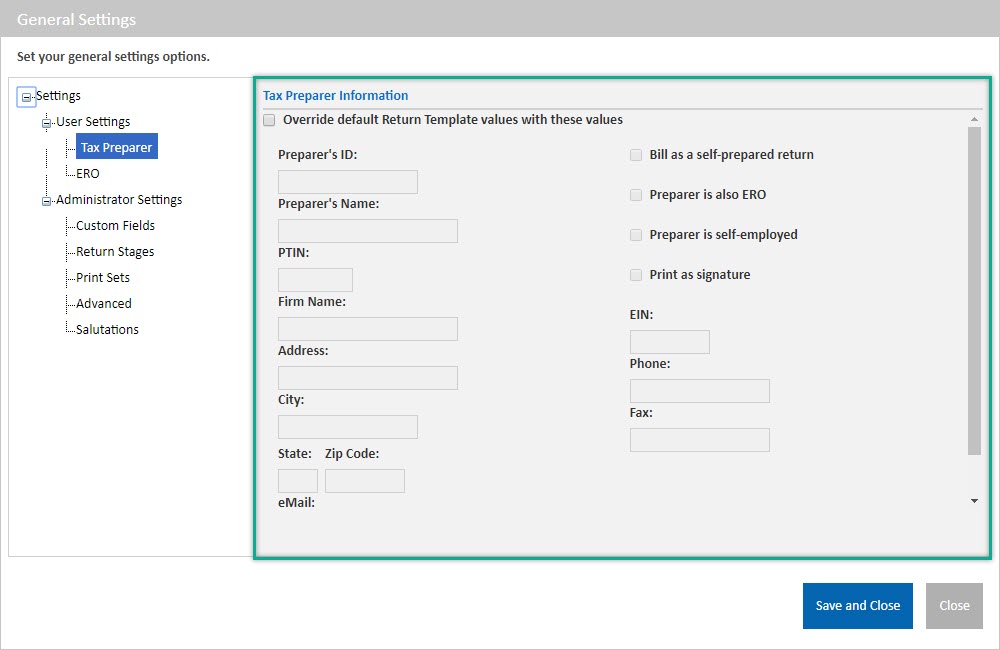Click the Preparer's Name input field
The height and width of the screenshot is (650, 1000).
pyautogui.click(x=368, y=231)
